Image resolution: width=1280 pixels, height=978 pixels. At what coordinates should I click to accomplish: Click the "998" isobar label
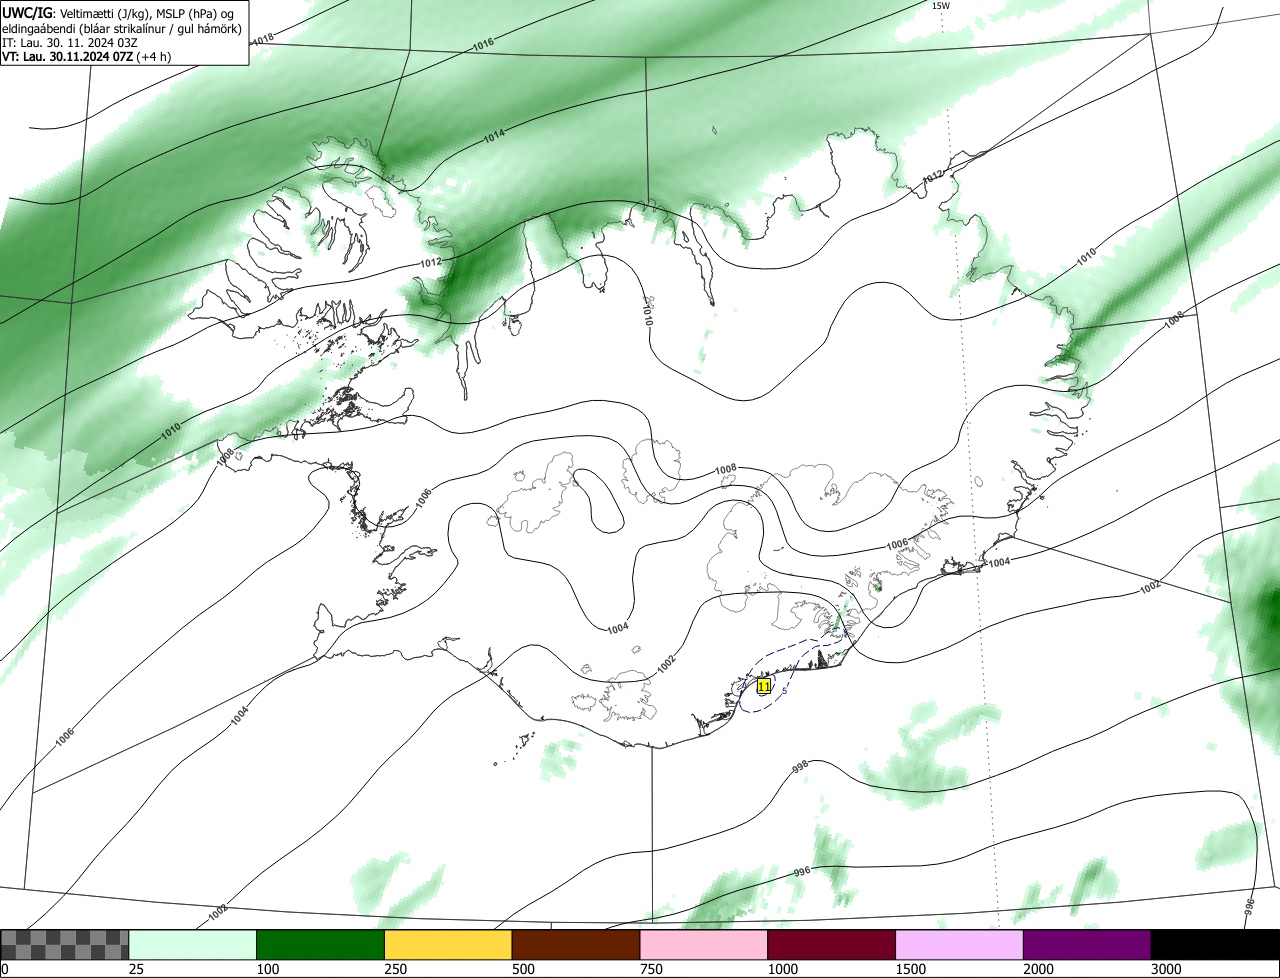point(800,767)
